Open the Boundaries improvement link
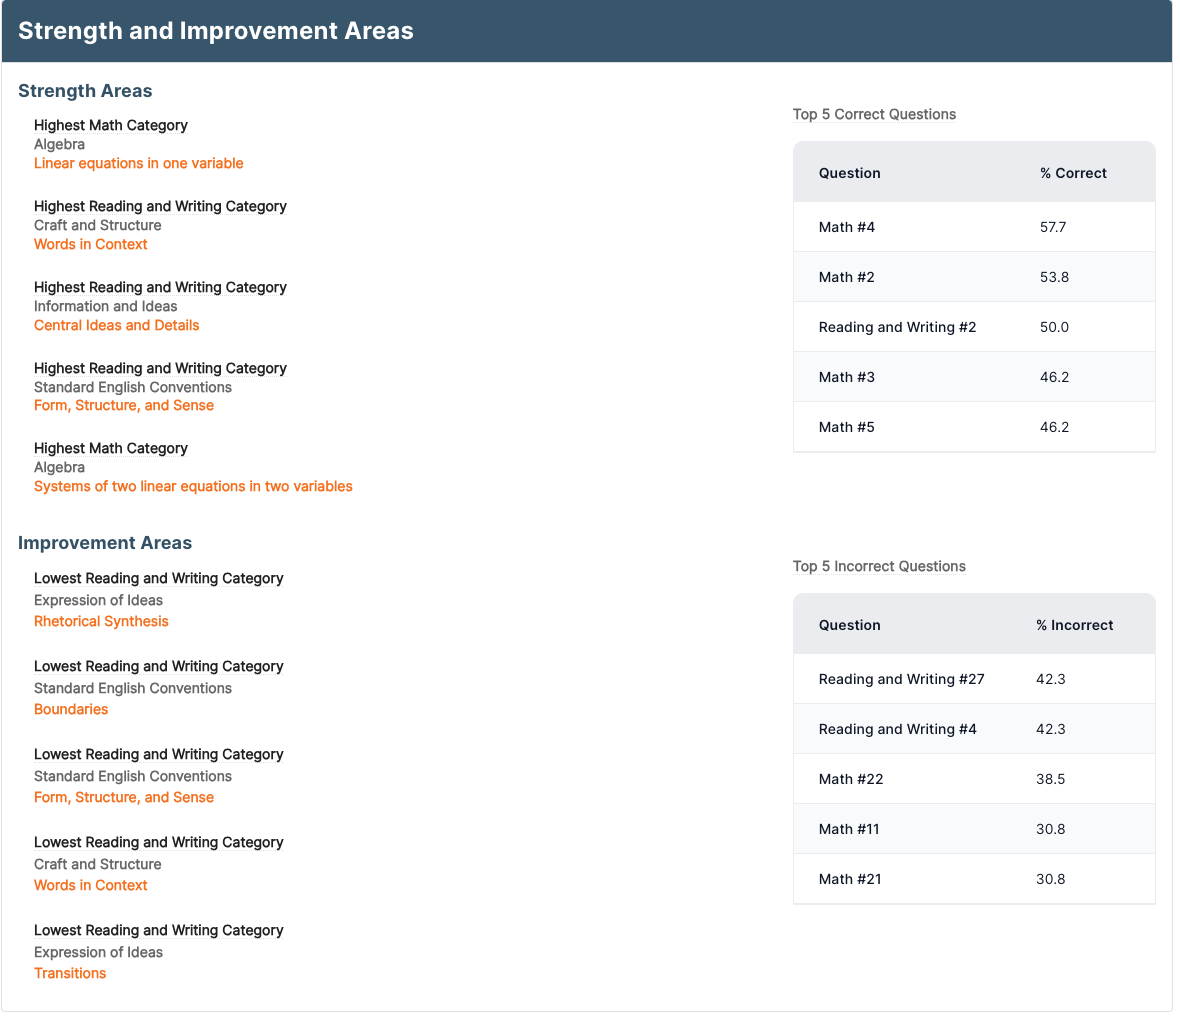Screen dimensions: 1180x1023 coord(71,709)
